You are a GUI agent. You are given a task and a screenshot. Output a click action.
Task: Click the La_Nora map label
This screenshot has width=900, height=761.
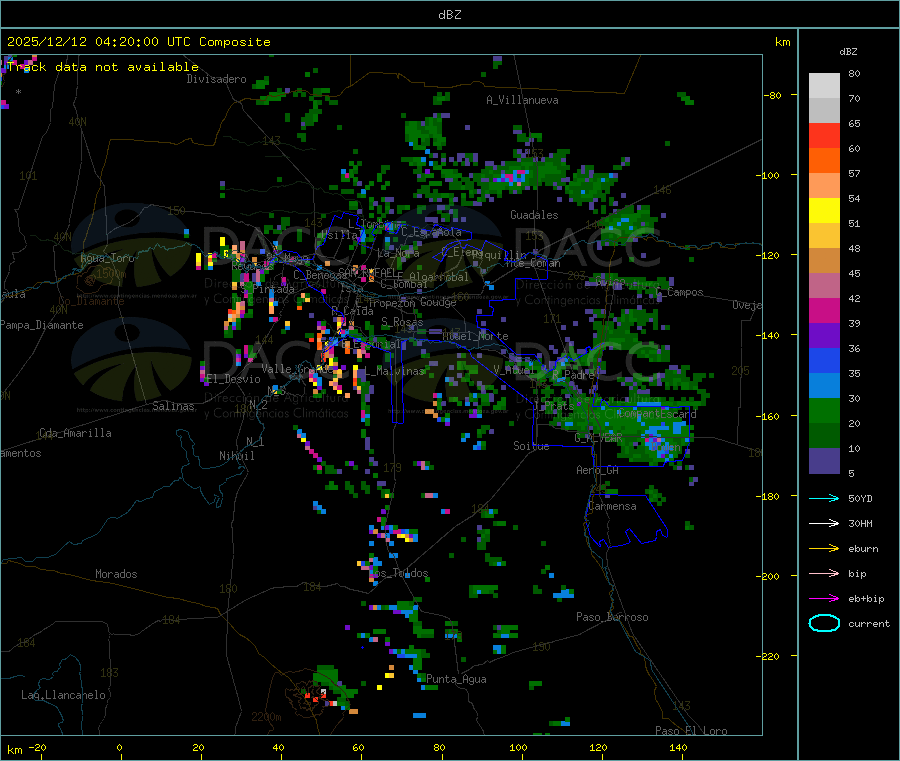point(399,253)
